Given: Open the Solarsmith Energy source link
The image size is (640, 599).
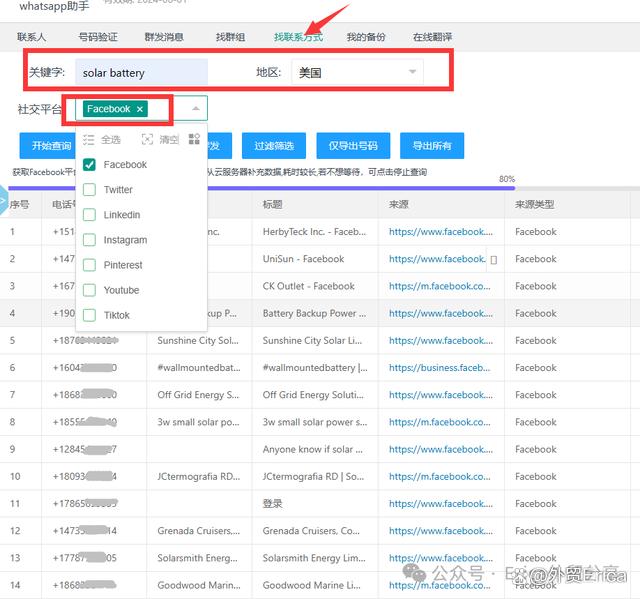Looking at the screenshot, I should 441,558.
